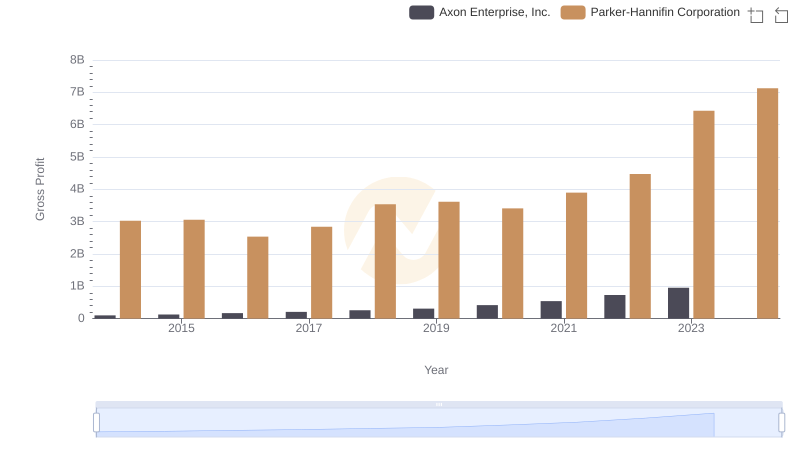Click the 8B y-axis label

[x=77, y=60]
